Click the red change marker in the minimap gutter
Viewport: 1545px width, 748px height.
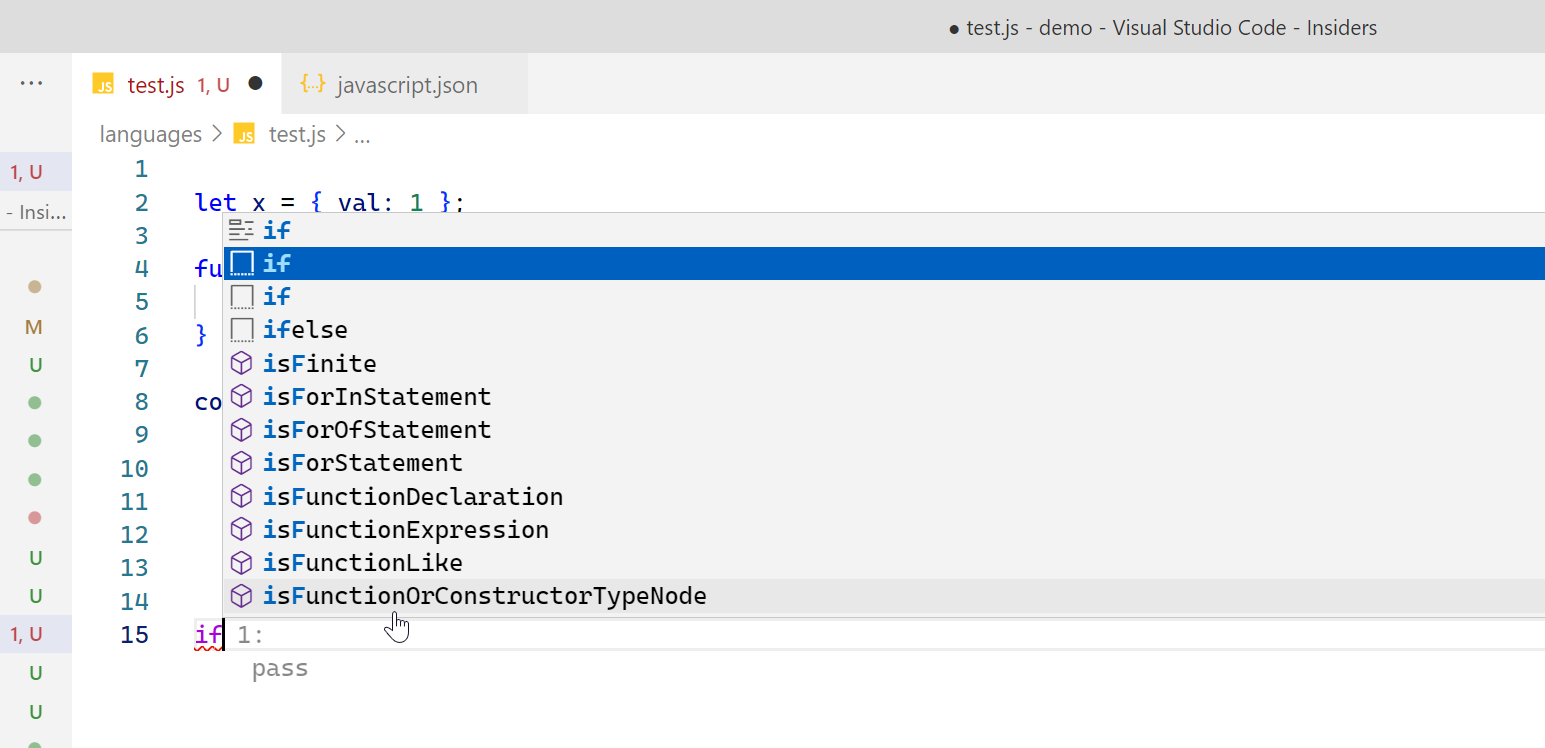36,518
